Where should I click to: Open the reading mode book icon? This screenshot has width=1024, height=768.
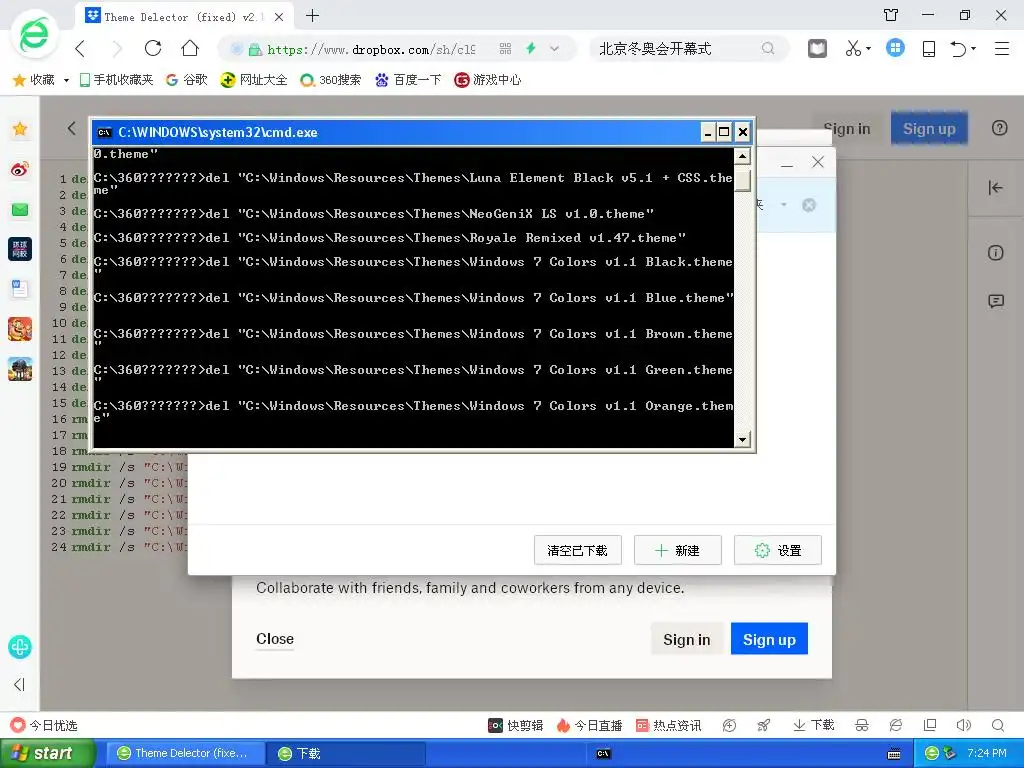(818, 49)
